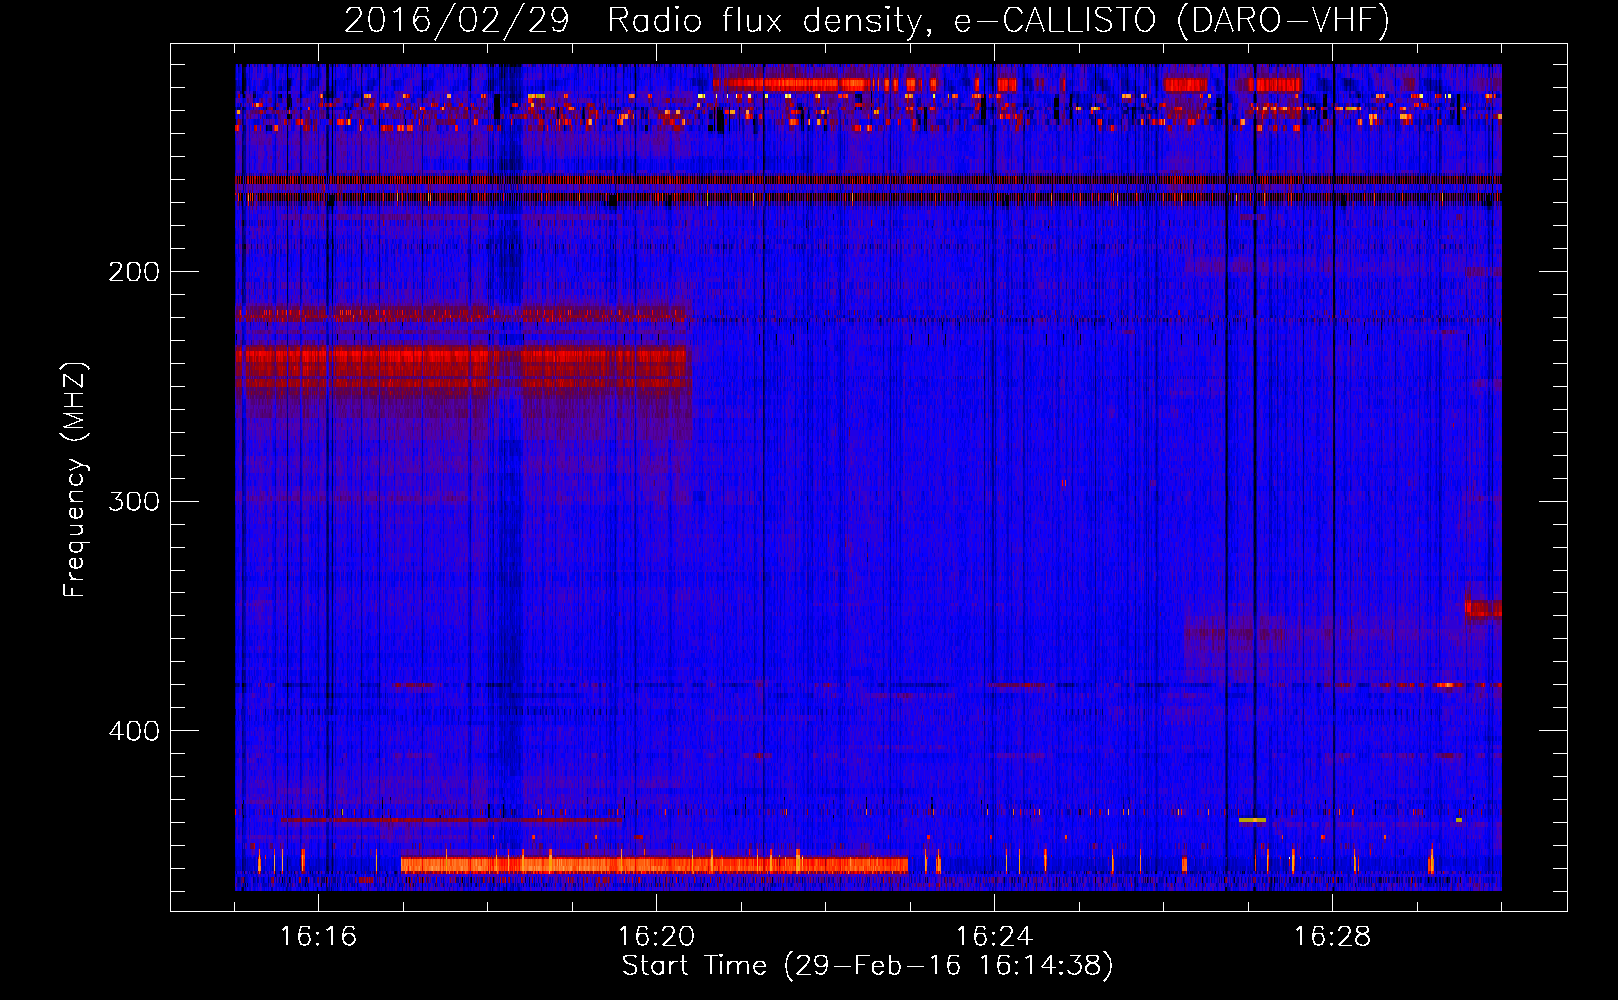Click the 300 frequency tick label

(x=134, y=501)
